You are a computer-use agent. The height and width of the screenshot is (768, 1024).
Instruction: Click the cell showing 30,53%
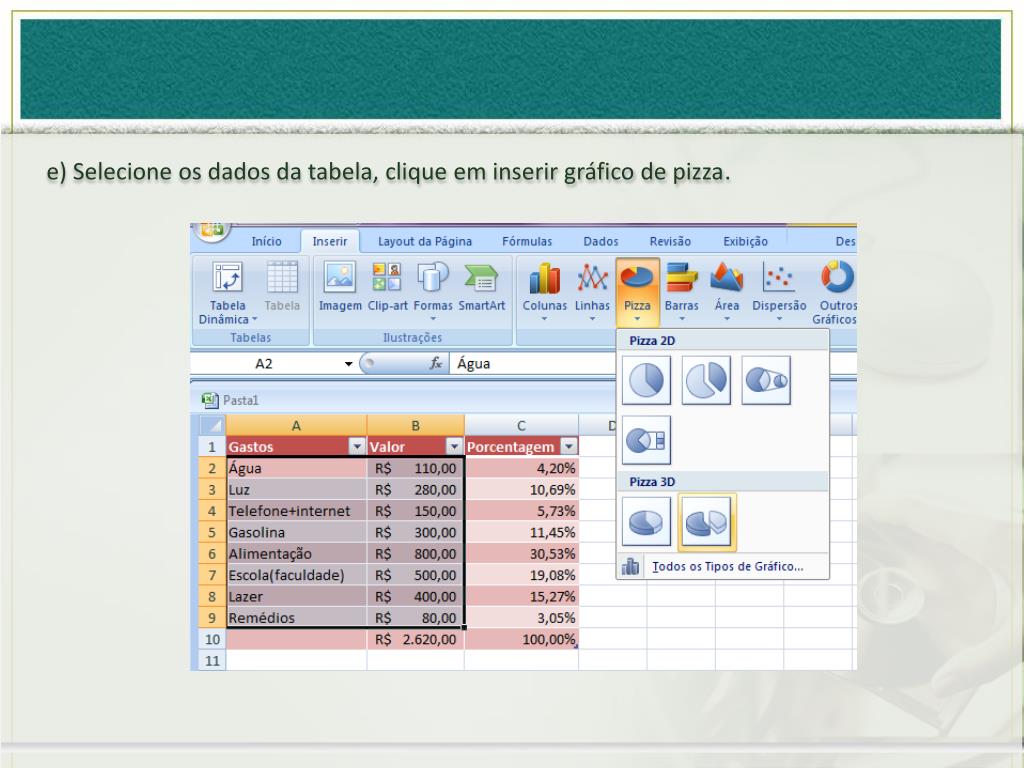click(x=521, y=554)
